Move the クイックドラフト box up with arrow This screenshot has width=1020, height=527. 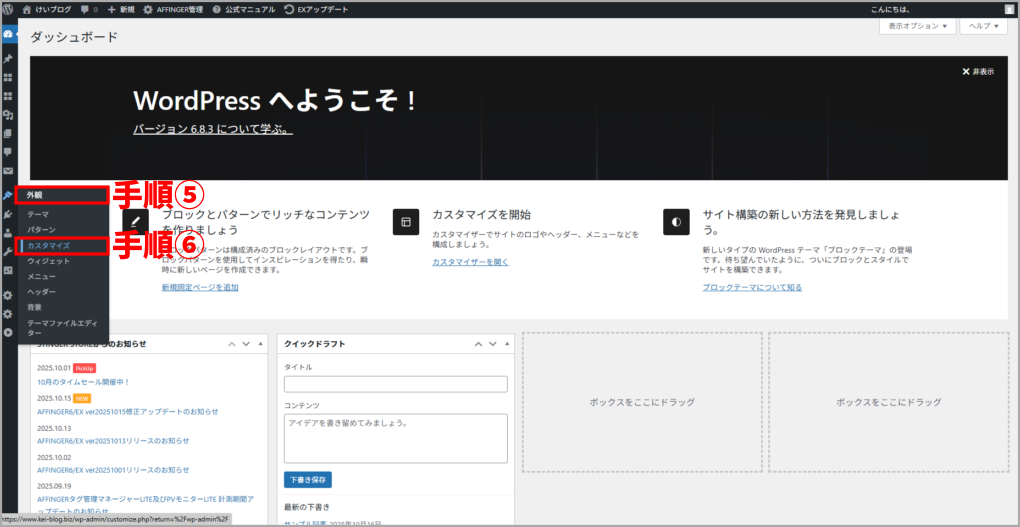click(x=465, y=344)
